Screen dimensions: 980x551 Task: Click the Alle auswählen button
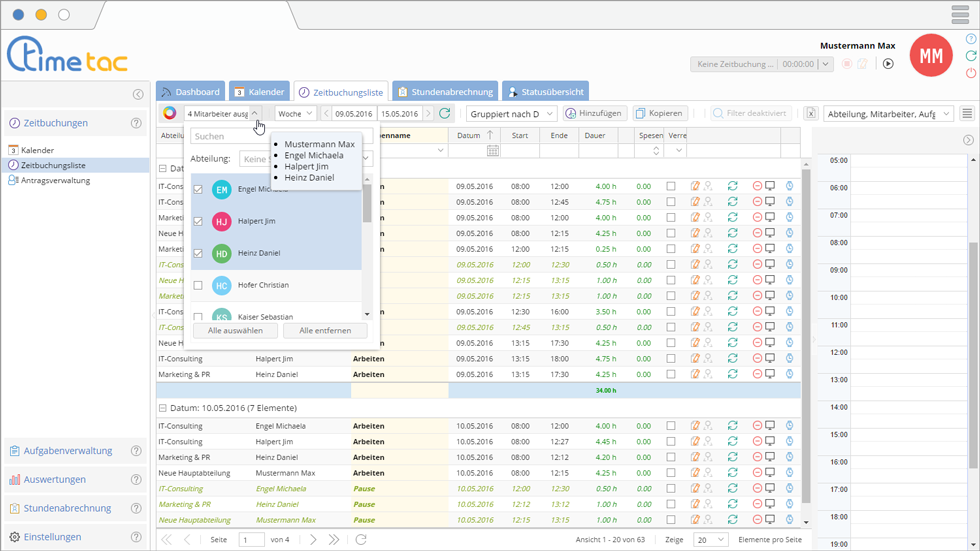(234, 330)
